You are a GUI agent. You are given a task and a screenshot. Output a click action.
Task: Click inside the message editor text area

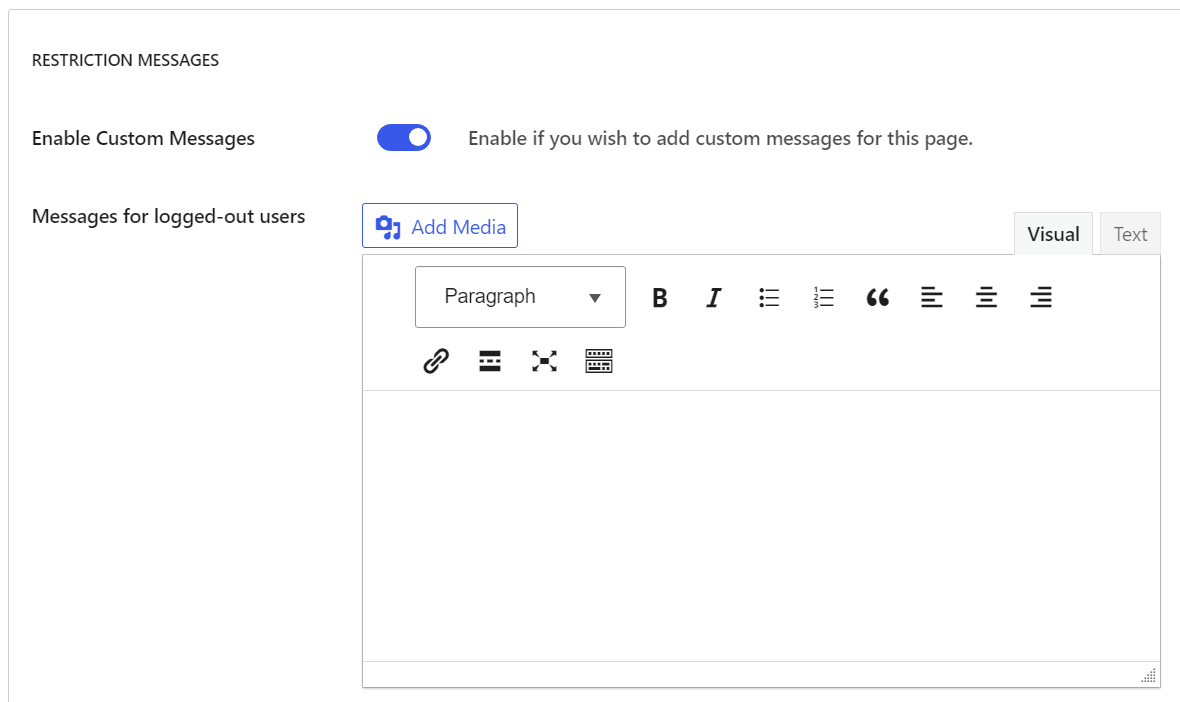[x=761, y=525]
